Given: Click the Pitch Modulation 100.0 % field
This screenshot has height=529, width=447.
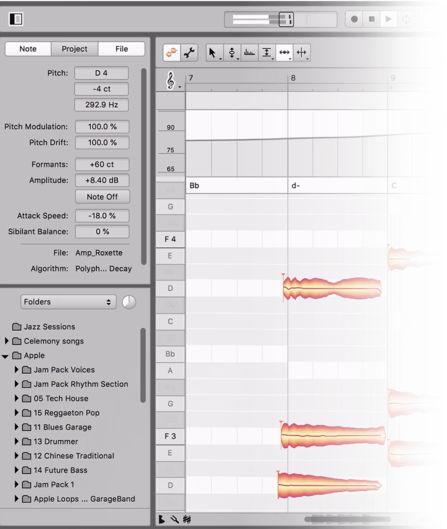Looking at the screenshot, I should click(102, 127).
